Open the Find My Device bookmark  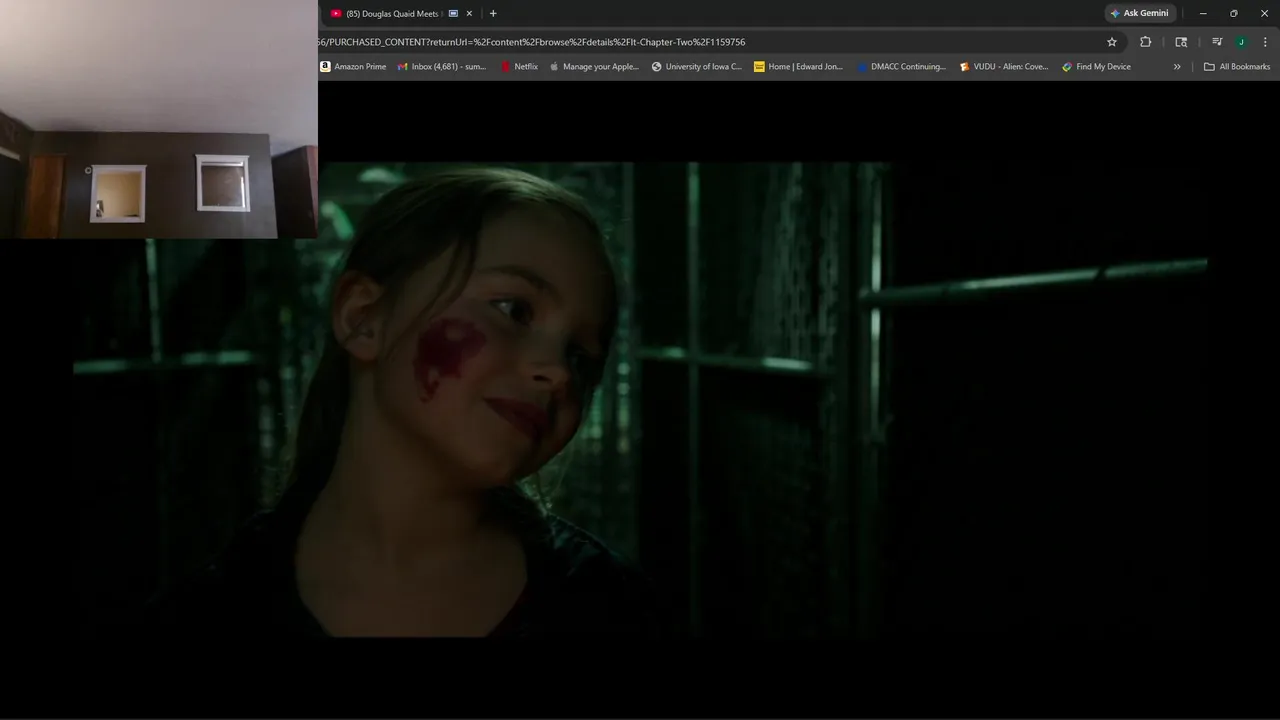tap(1097, 67)
